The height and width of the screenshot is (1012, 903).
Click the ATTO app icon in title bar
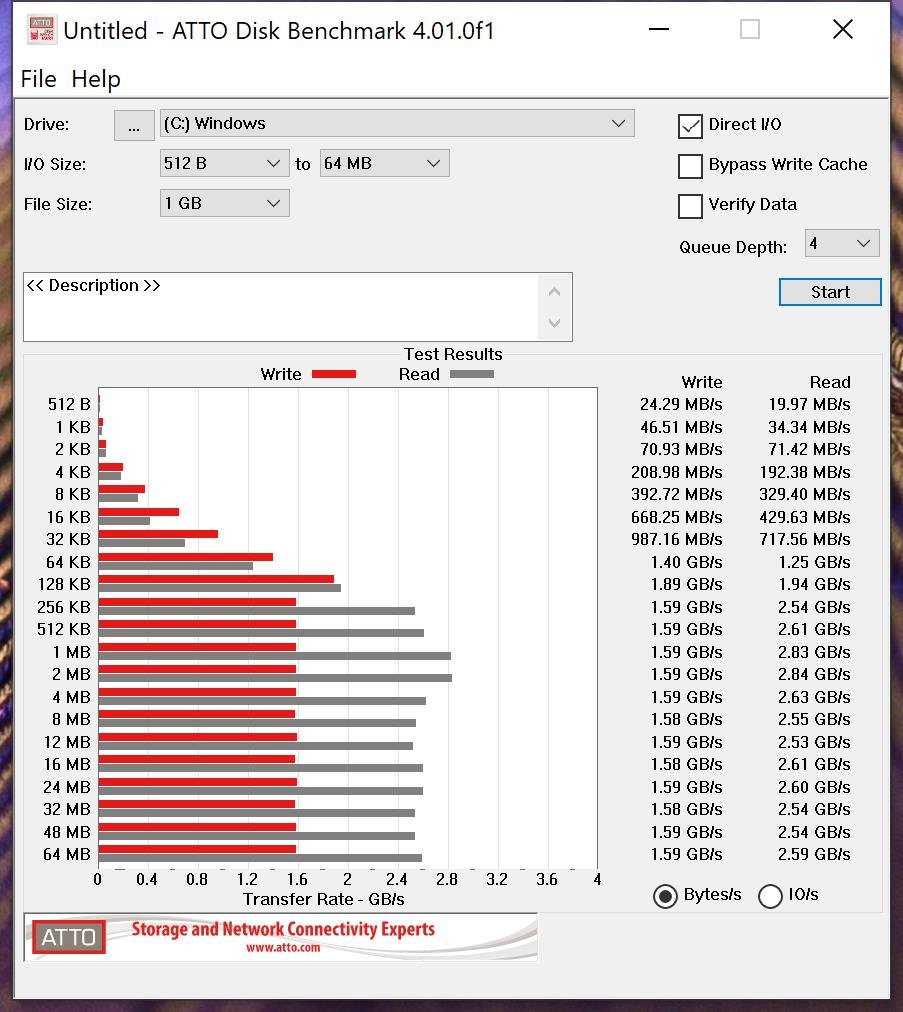click(41, 30)
